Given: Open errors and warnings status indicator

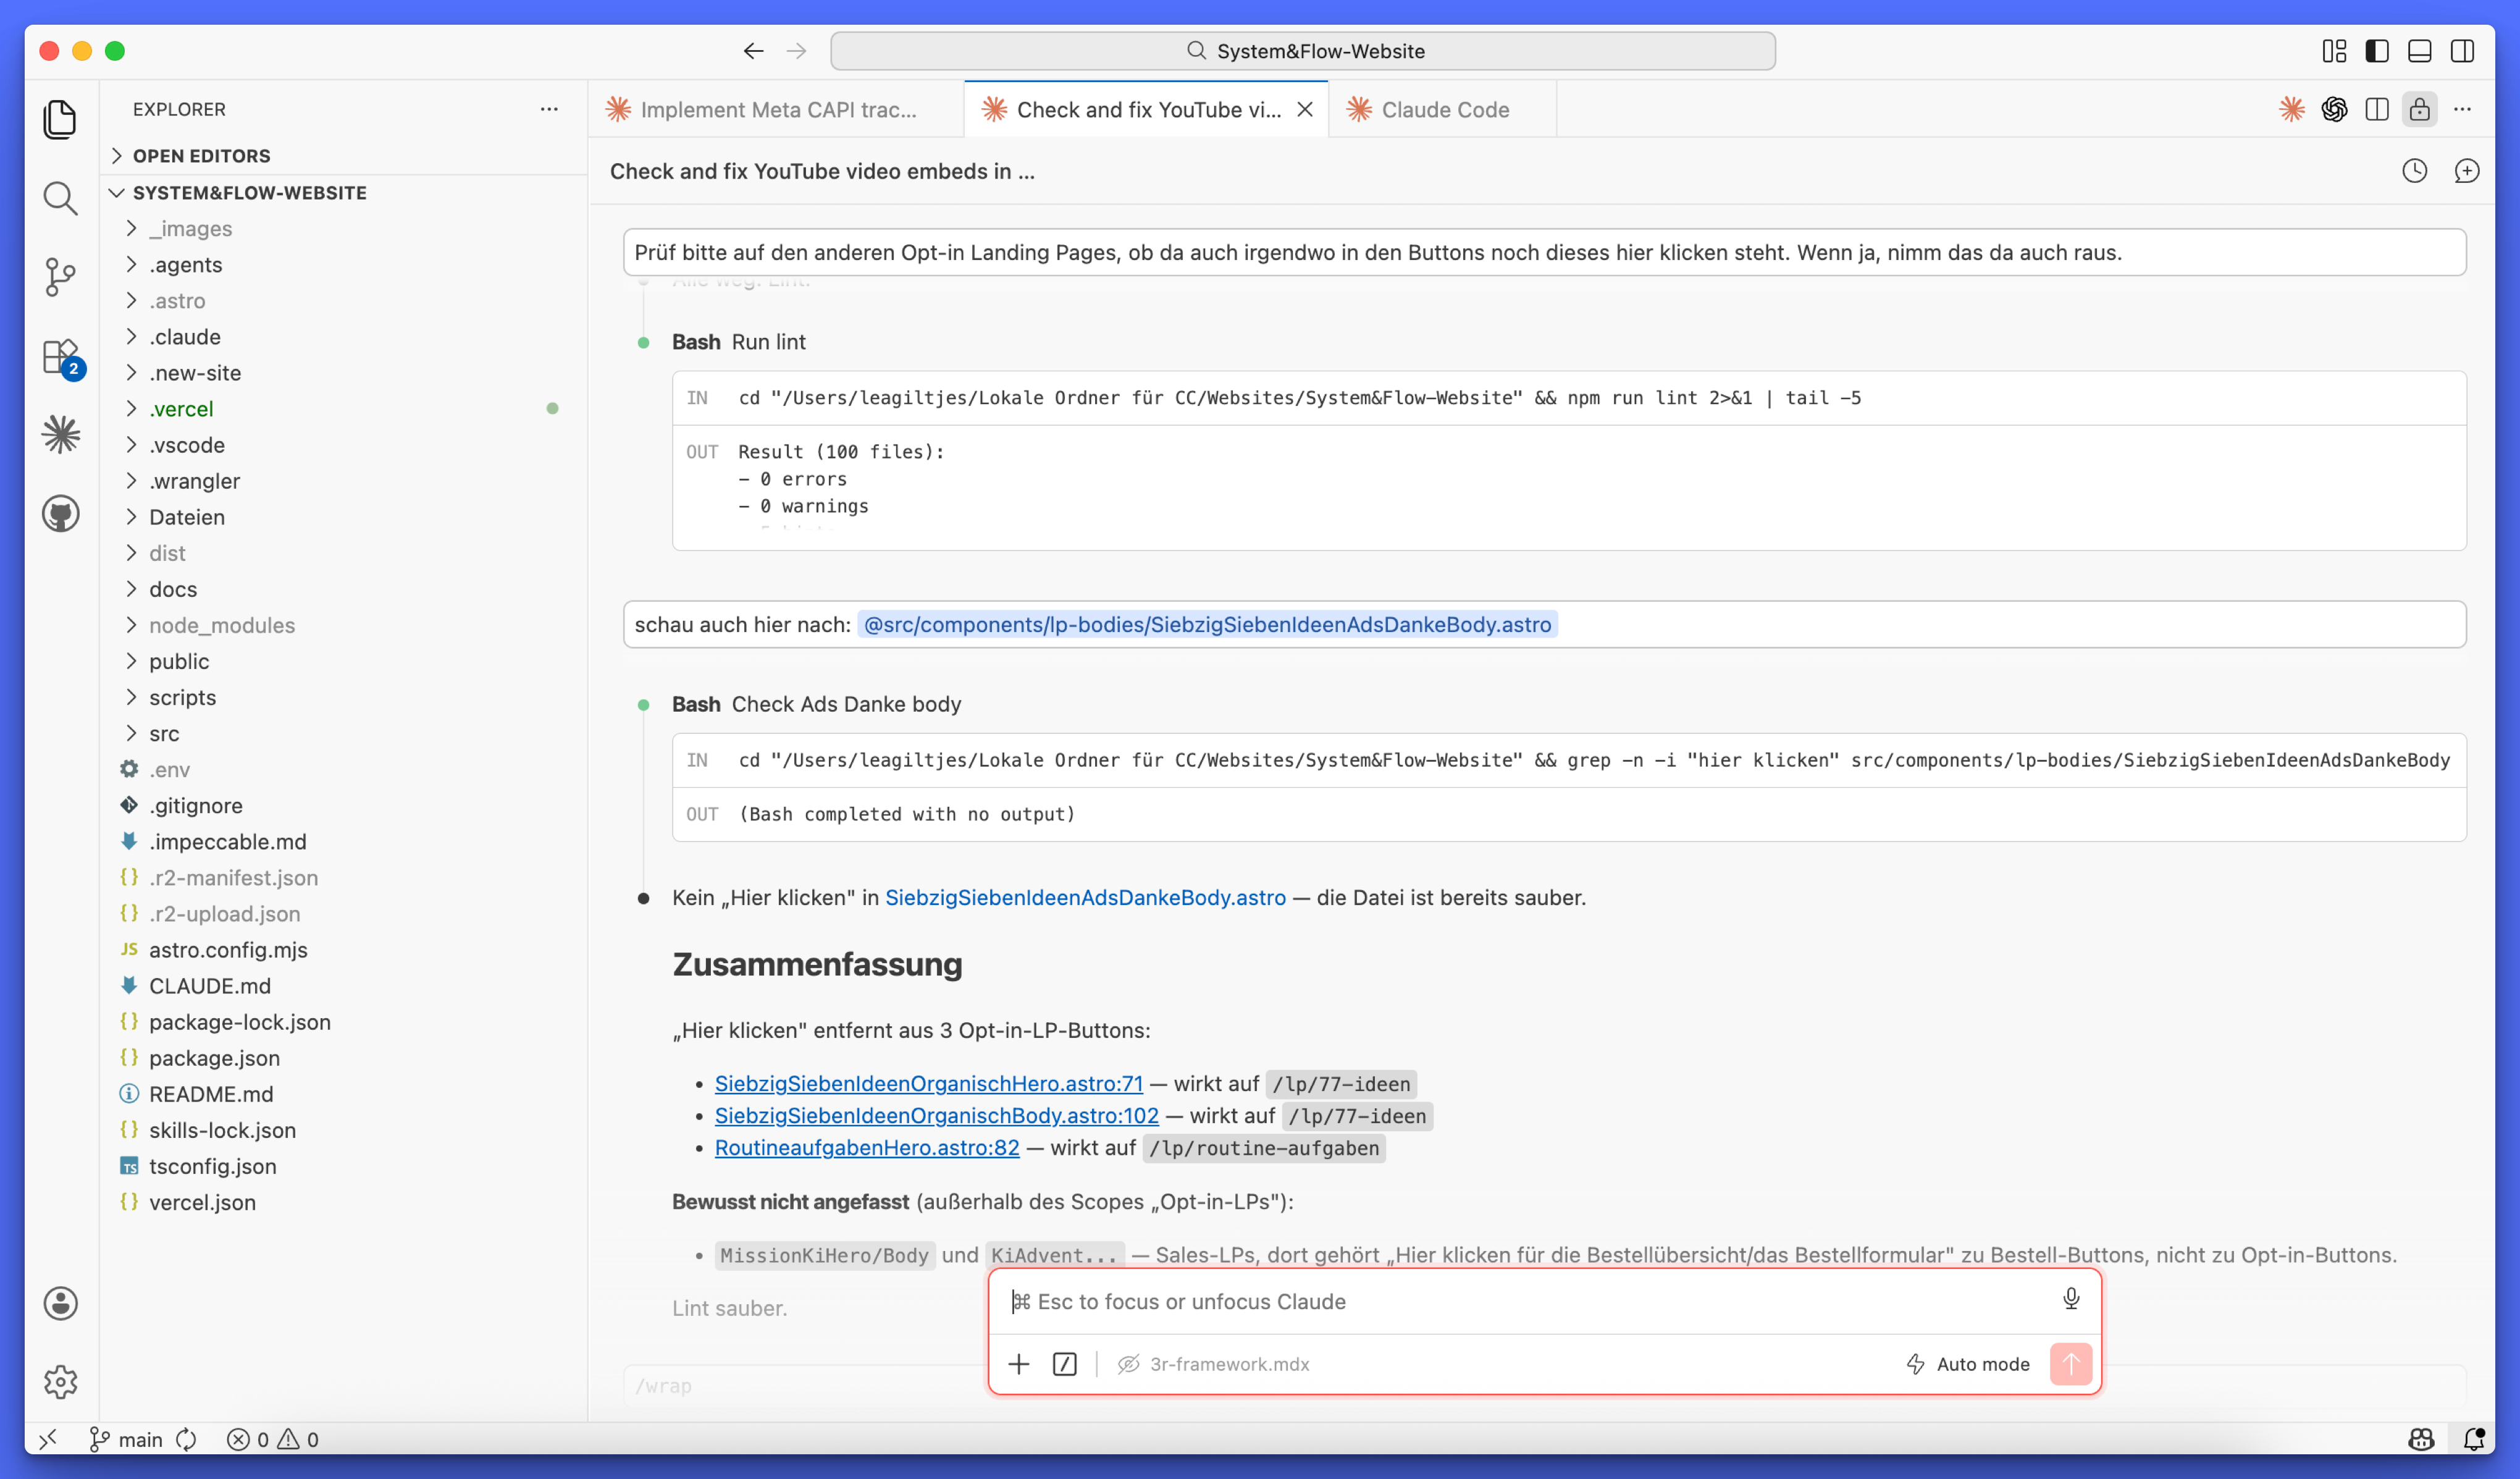Looking at the screenshot, I should coord(273,1439).
